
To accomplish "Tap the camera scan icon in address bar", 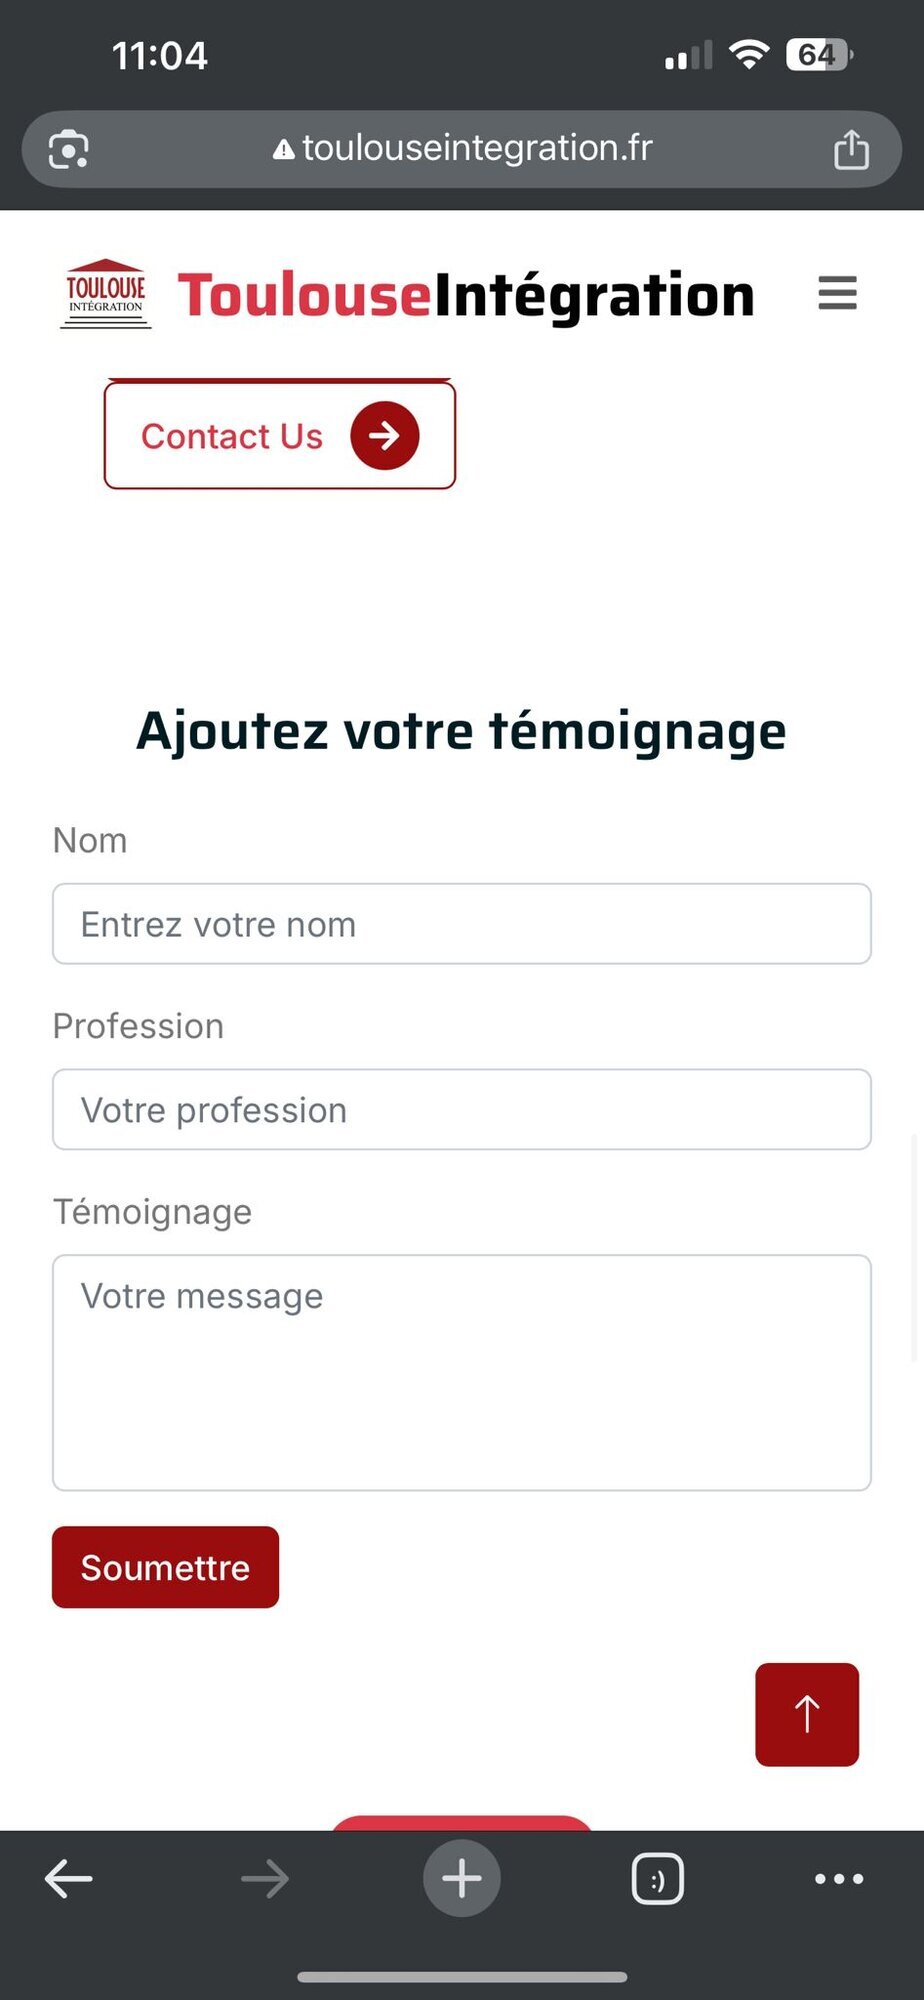I will (x=69, y=150).
